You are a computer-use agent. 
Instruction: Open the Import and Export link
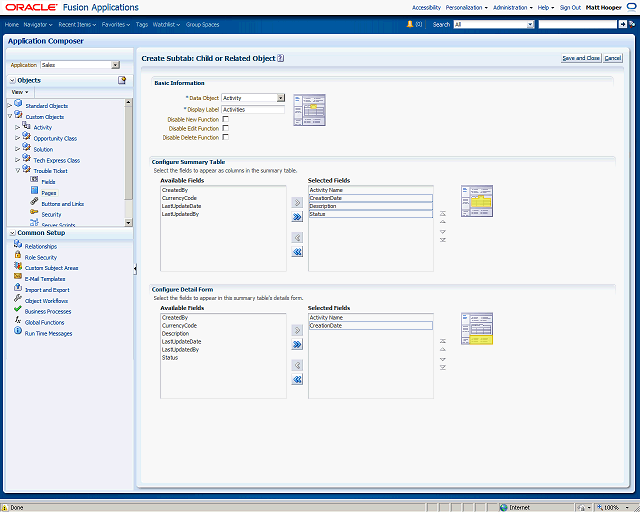point(47,290)
